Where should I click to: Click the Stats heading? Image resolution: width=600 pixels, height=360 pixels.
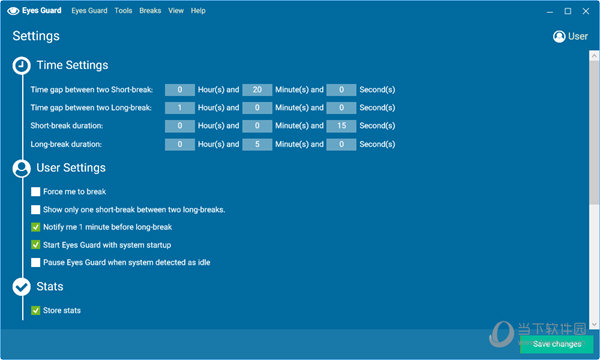point(50,287)
